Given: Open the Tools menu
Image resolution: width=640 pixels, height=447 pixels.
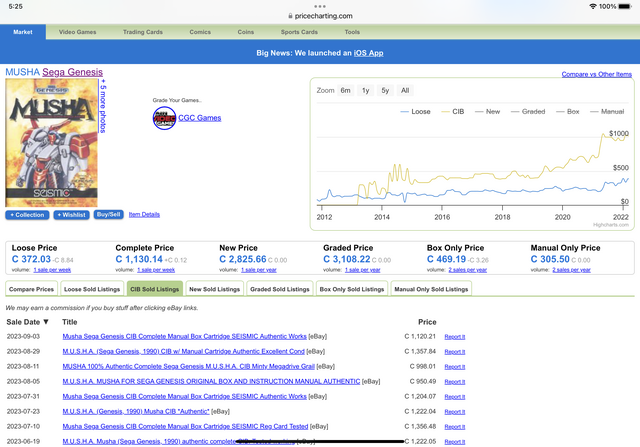Looking at the screenshot, I should (352, 32).
